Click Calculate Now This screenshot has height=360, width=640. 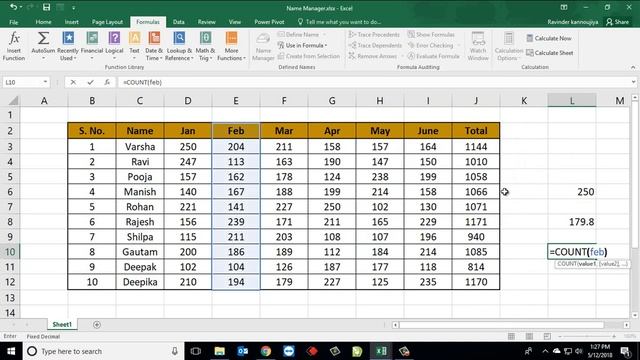[549, 38]
